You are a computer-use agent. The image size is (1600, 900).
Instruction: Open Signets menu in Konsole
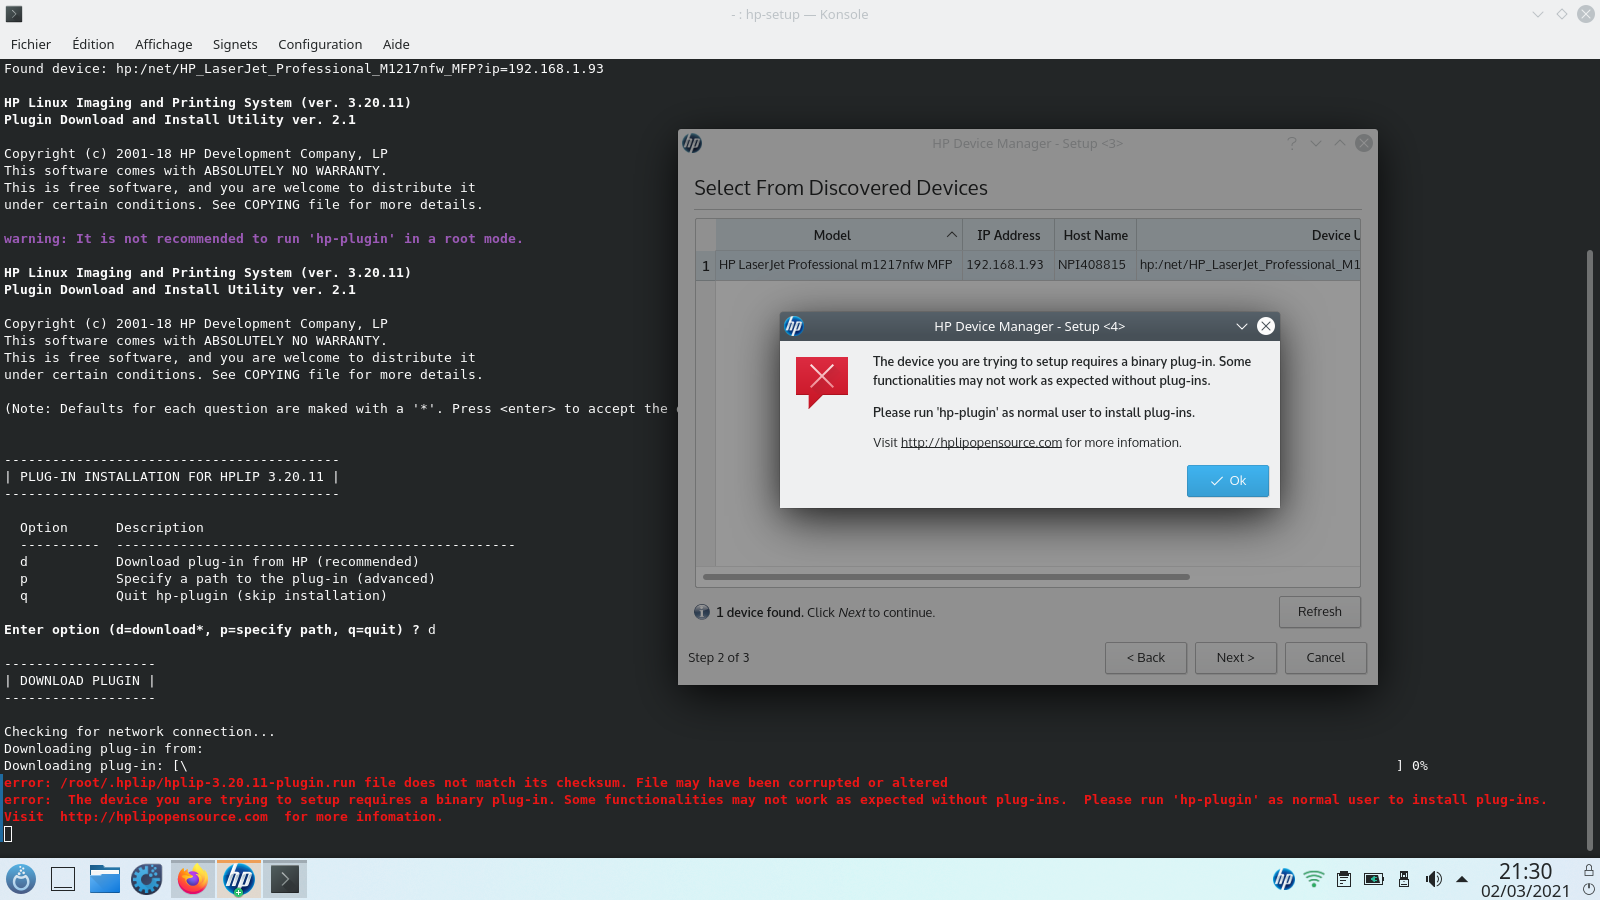pos(235,44)
